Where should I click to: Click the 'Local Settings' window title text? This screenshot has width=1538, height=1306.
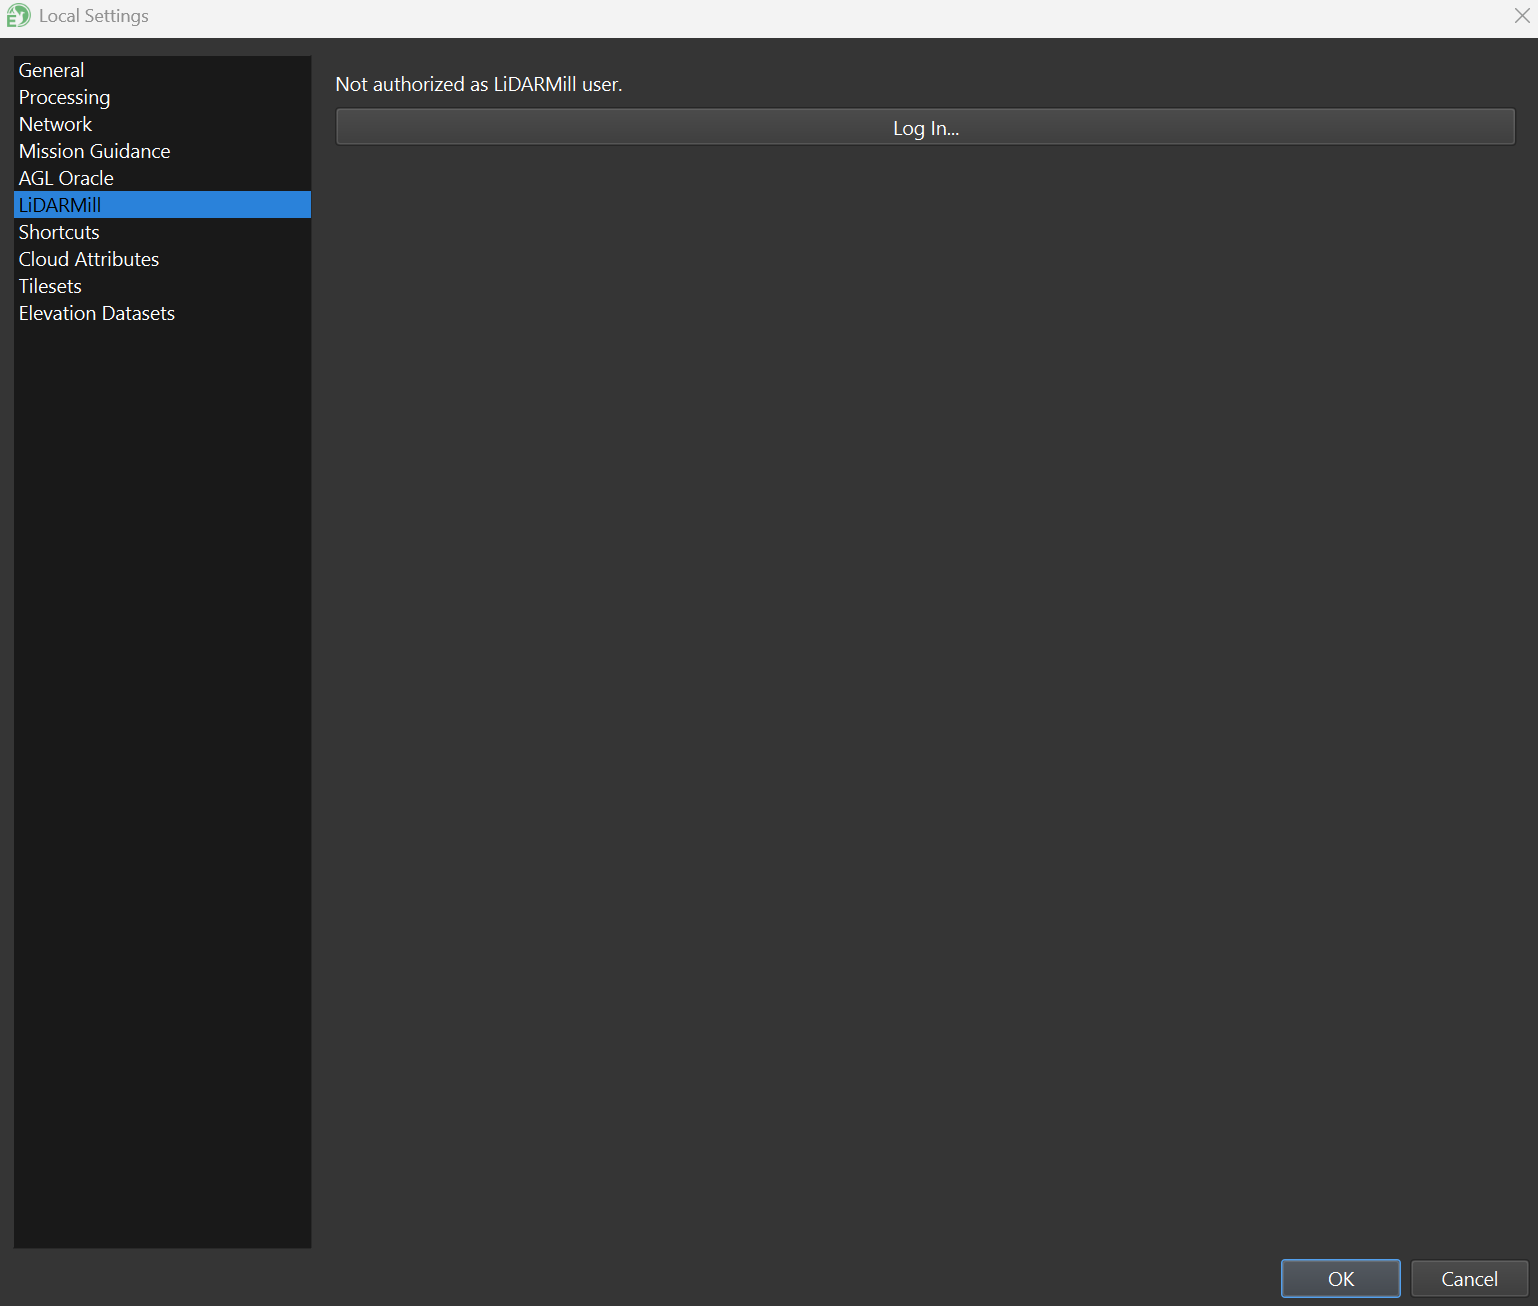pos(94,16)
